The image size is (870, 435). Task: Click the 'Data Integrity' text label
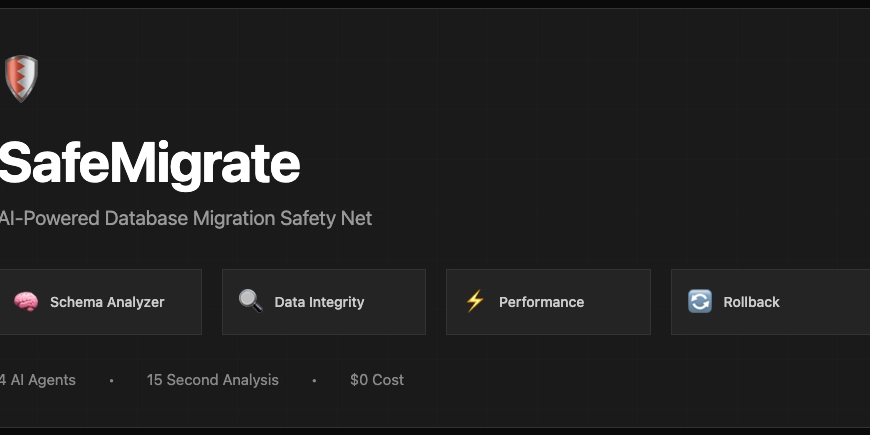click(x=319, y=302)
